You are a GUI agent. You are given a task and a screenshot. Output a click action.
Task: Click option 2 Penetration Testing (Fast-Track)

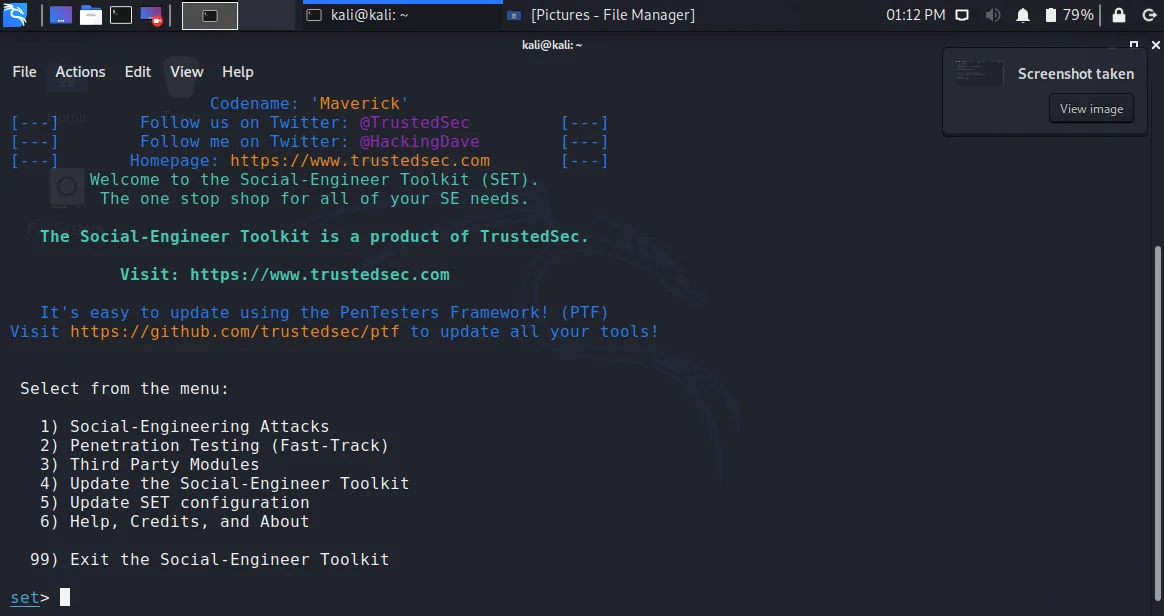pos(215,446)
